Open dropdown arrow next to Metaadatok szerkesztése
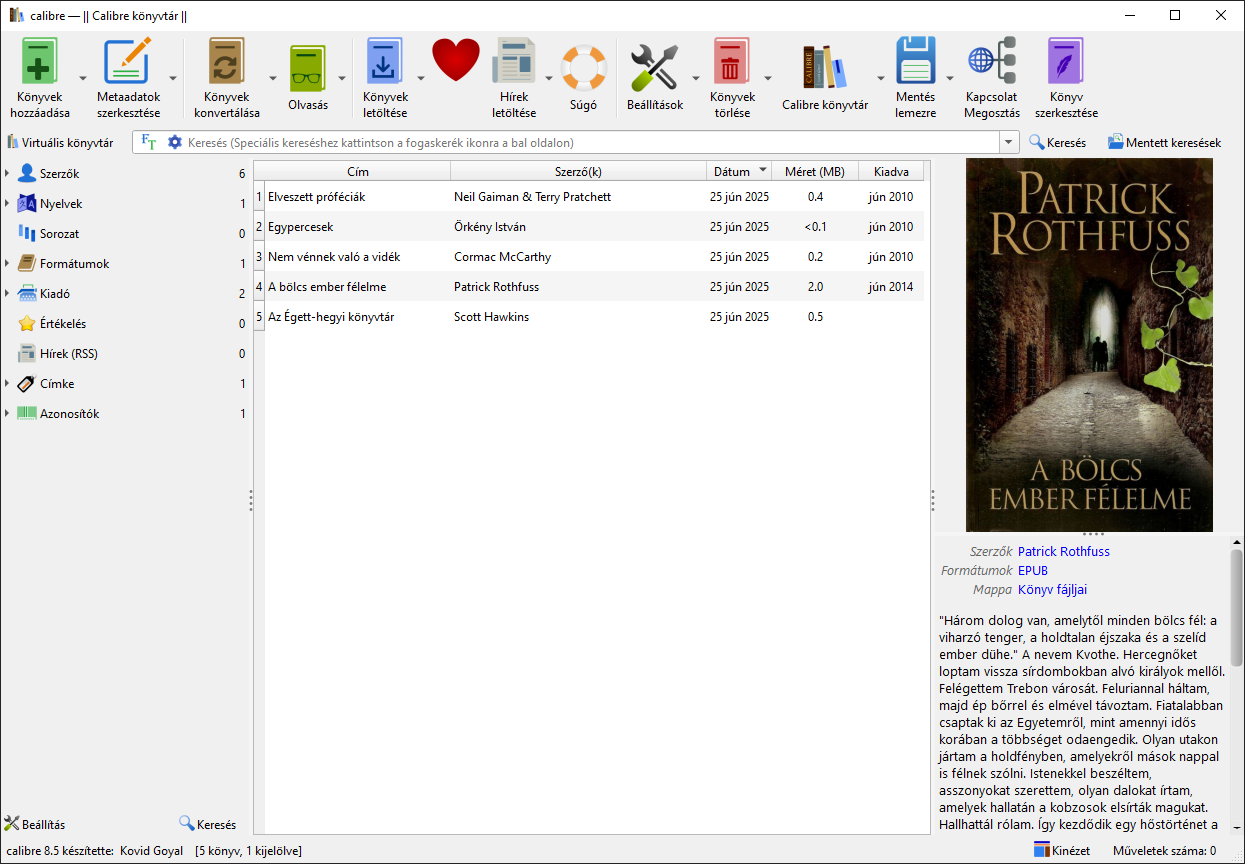The height and width of the screenshot is (864, 1245). tap(173, 78)
